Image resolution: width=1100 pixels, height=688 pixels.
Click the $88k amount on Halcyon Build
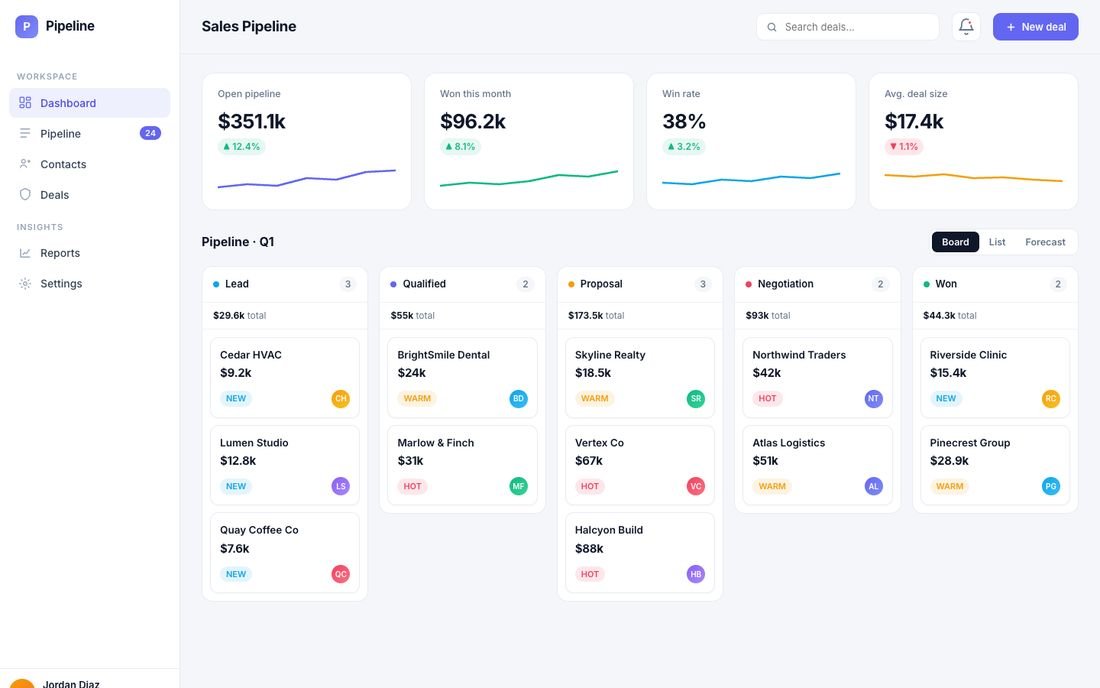589,548
